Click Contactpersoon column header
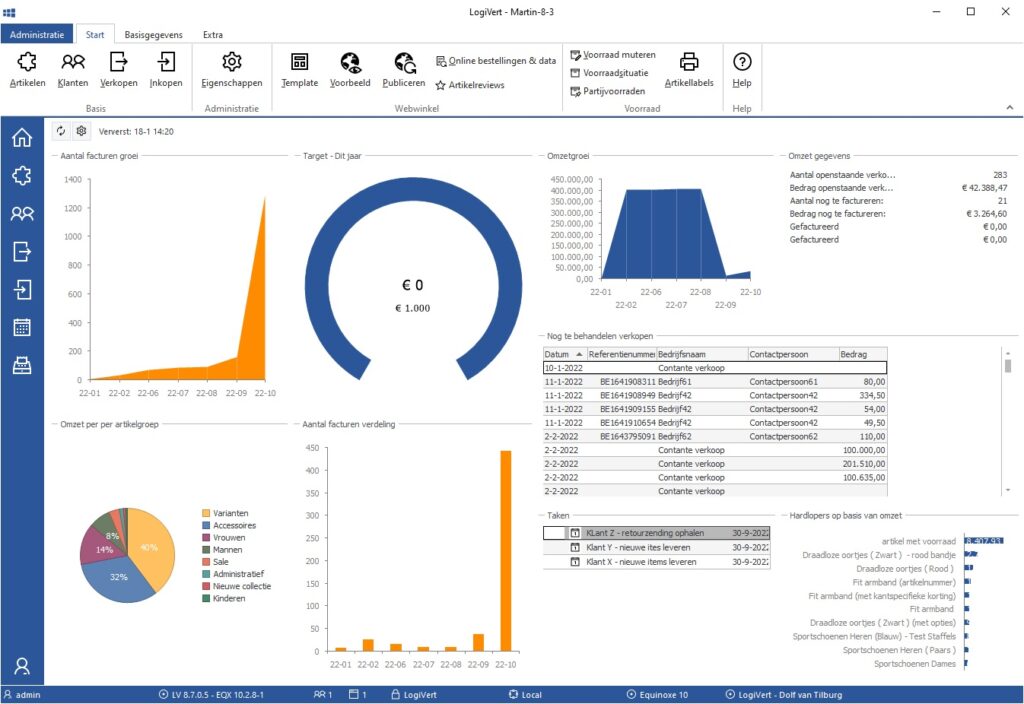Viewport: 1024px width, 704px height. point(793,354)
